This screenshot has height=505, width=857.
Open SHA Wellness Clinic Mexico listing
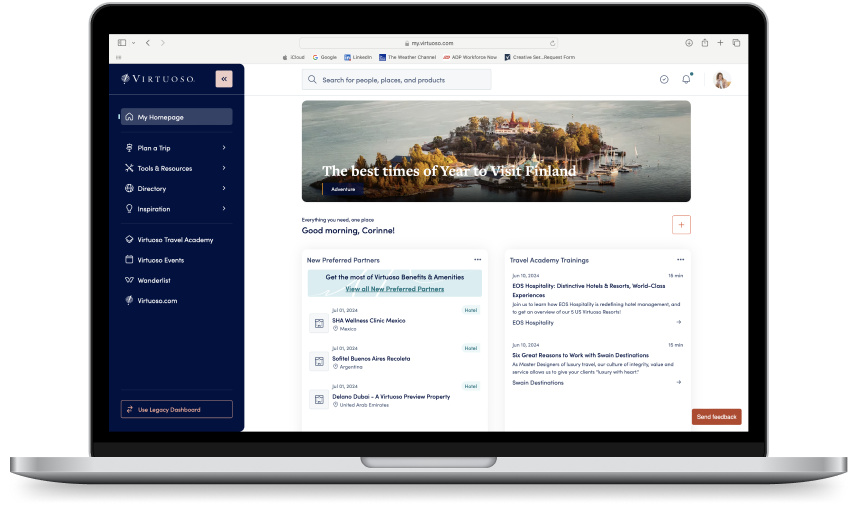[x=369, y=321]
